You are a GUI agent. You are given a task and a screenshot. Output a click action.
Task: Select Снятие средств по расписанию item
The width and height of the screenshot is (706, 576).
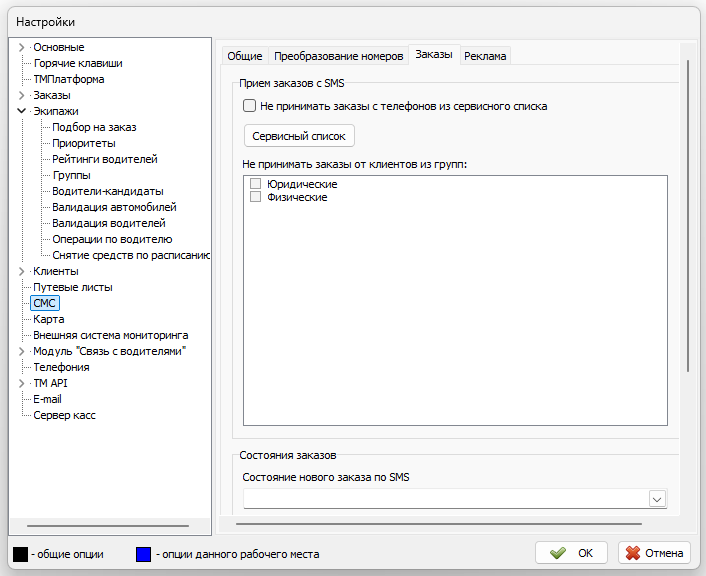131,255
